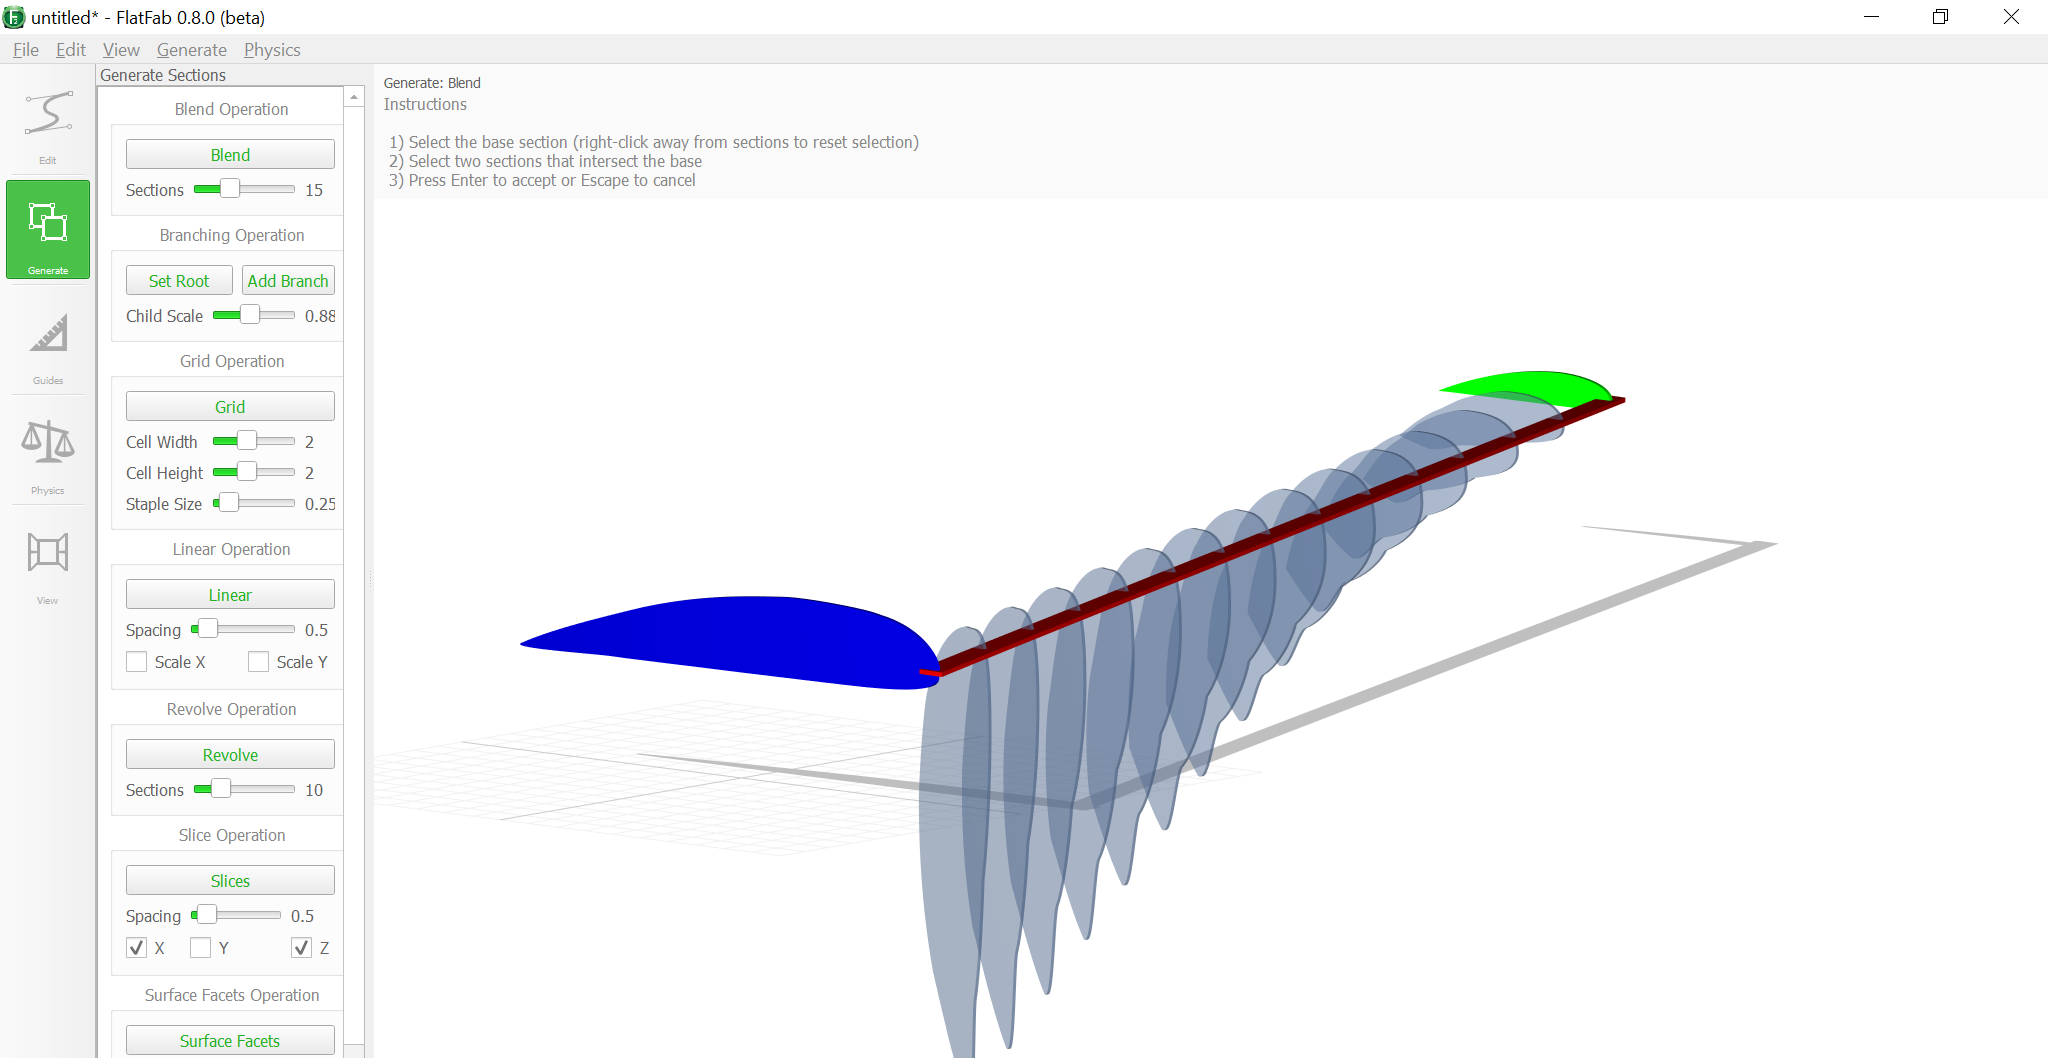Open the View menu
Image resolution: width=2048 pixels, height=1058 pixels.
(121, 50)
